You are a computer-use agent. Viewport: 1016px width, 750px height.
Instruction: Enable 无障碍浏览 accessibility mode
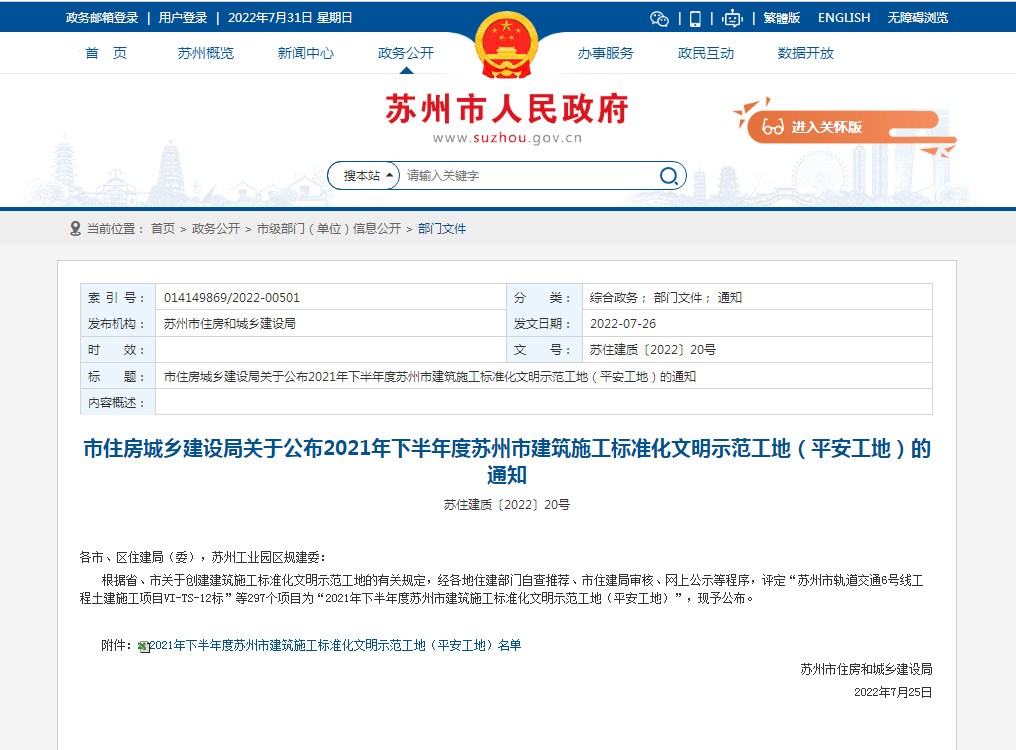point(917,18)
